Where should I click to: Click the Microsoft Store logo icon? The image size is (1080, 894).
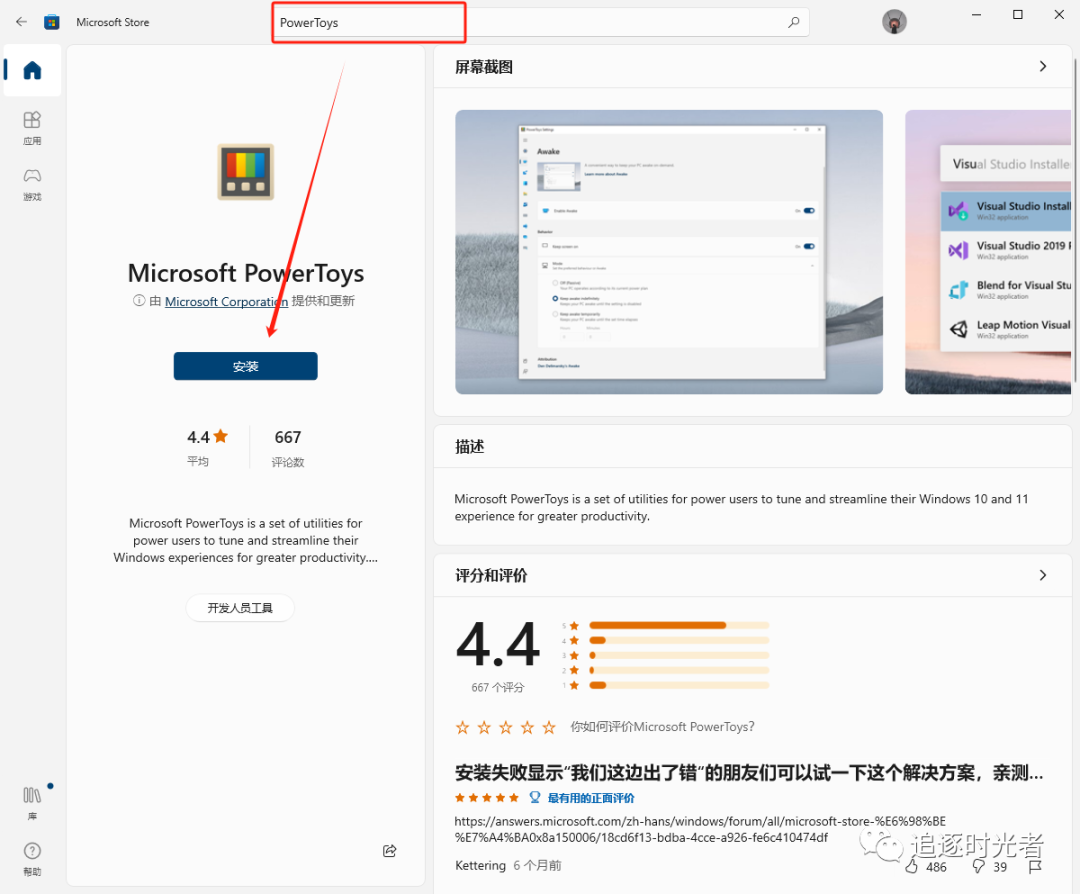click(51, 21)
